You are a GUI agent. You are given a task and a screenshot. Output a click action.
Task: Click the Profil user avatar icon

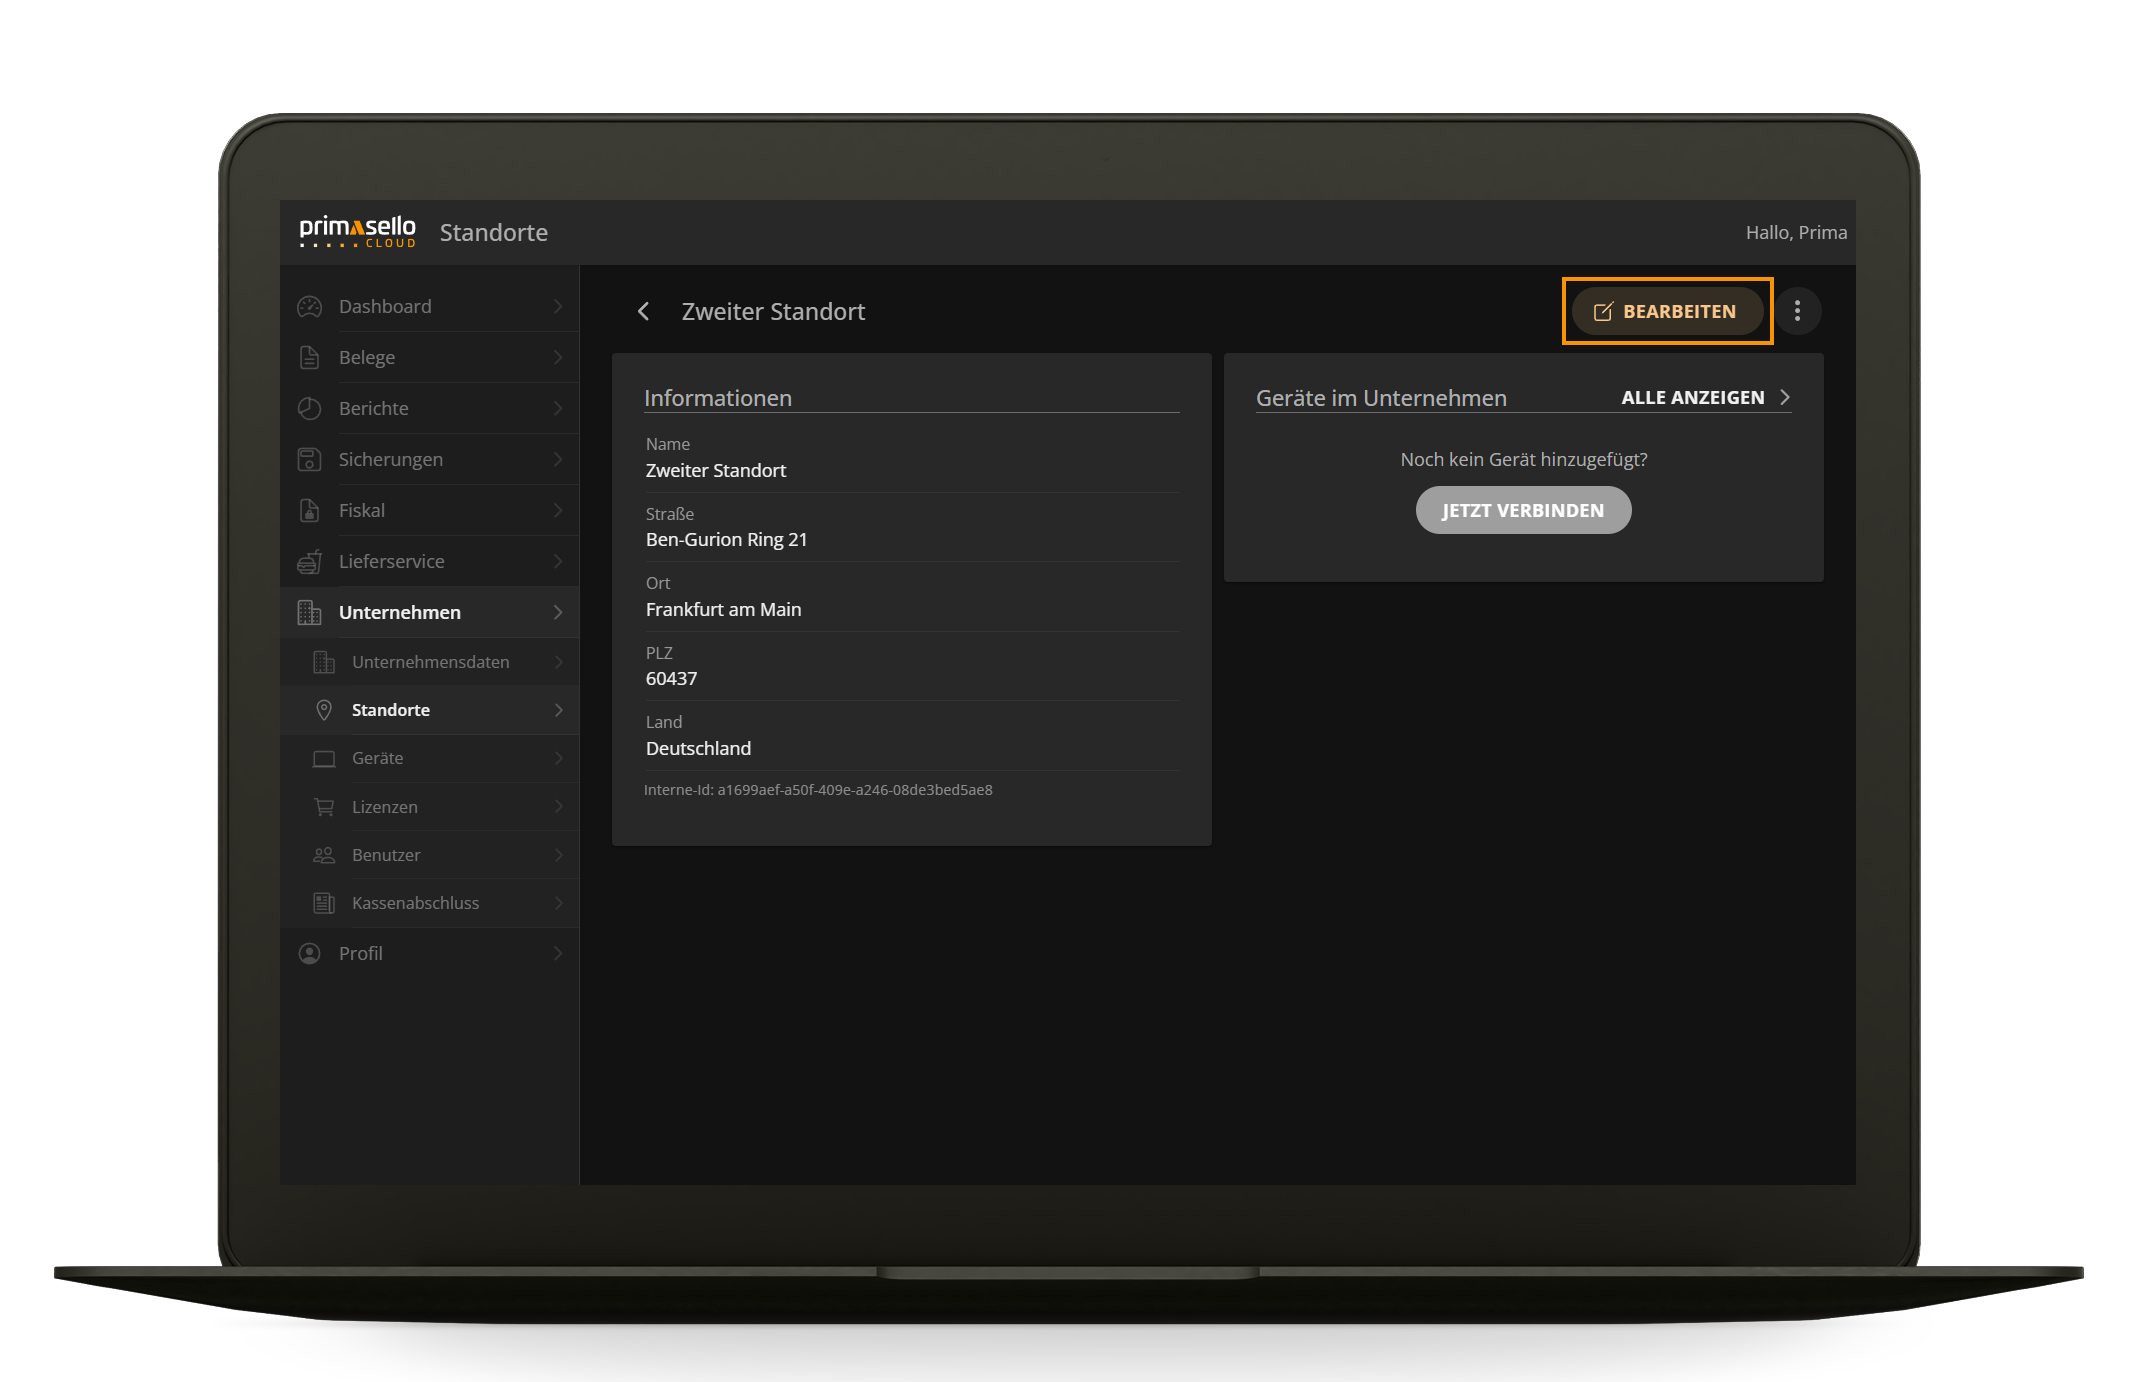coord(310,953)
